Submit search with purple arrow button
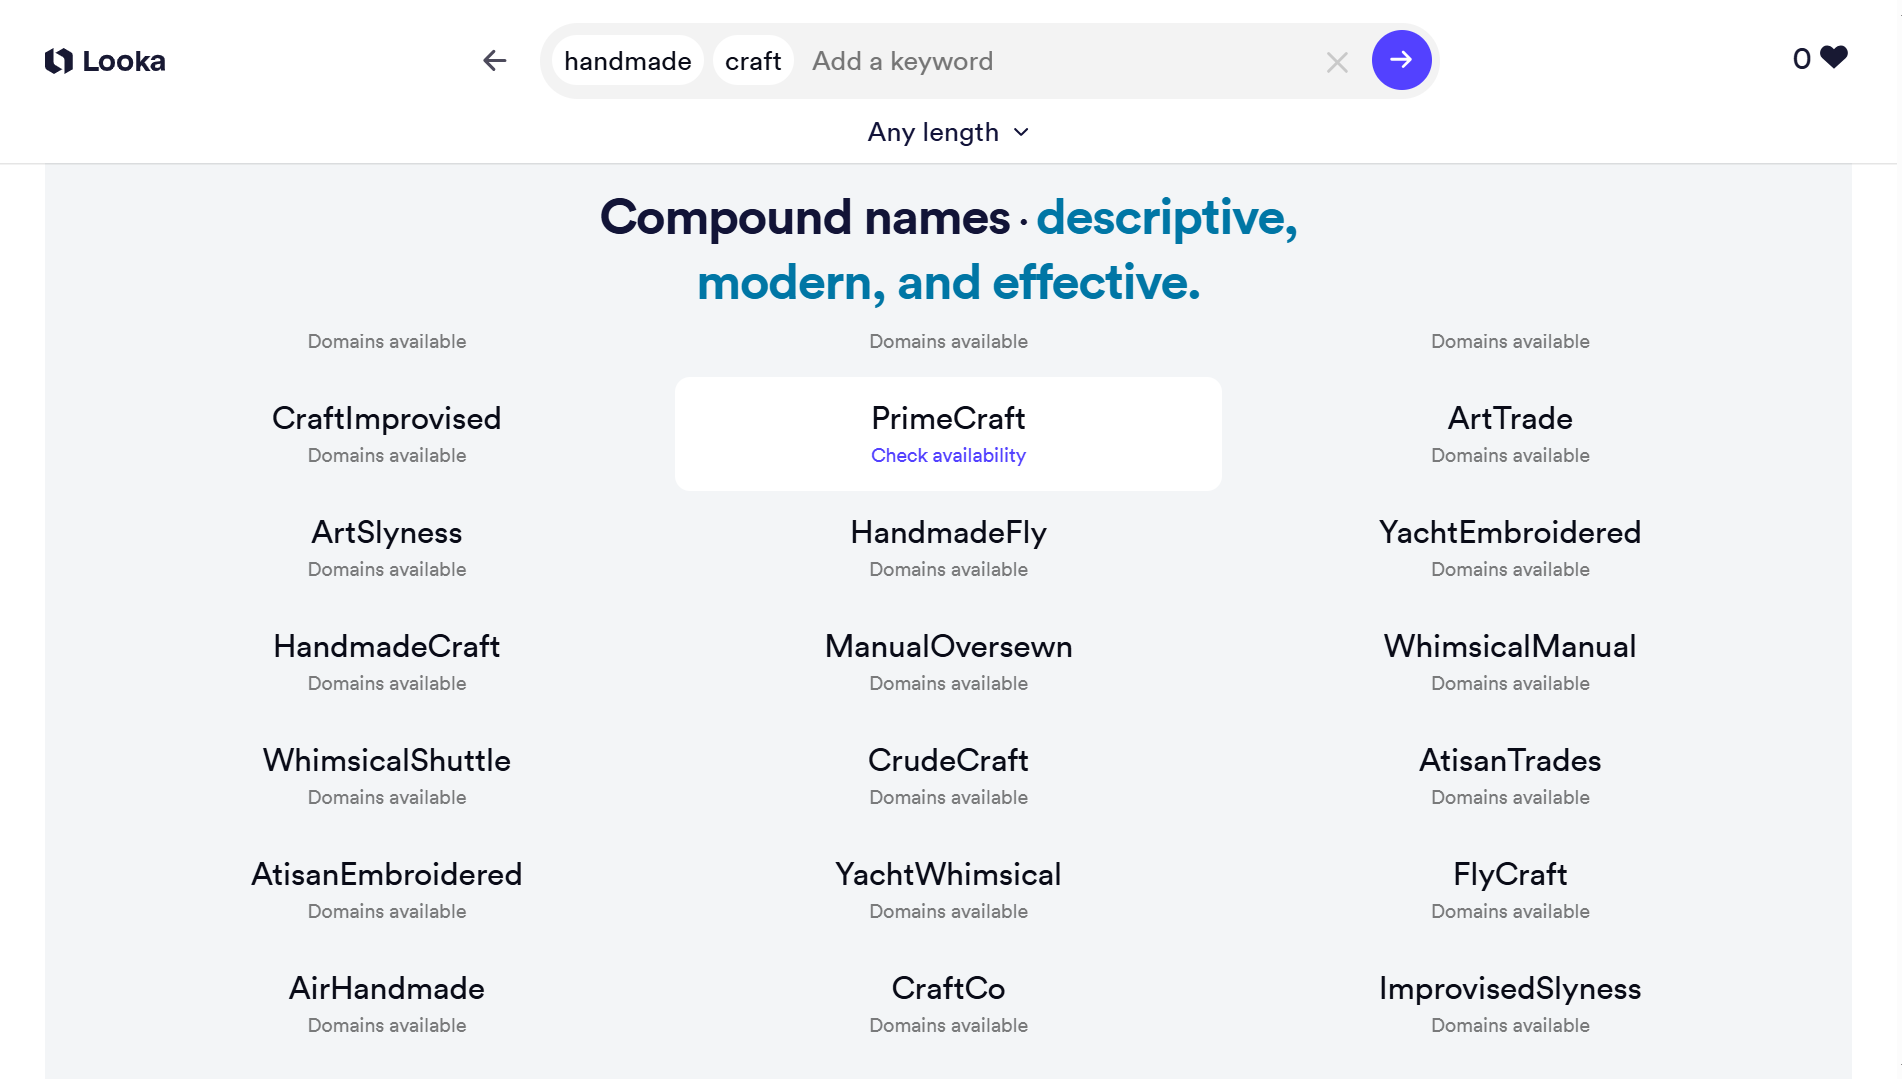The image size is (1902, 1079). point(1401,60)
